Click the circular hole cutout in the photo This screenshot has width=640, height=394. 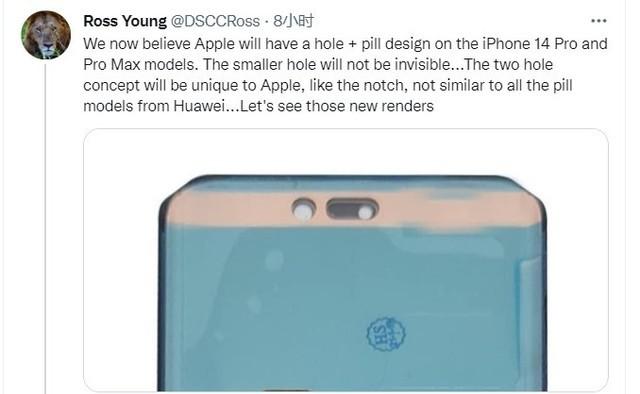pyautogui.click(x=304, y=209)
